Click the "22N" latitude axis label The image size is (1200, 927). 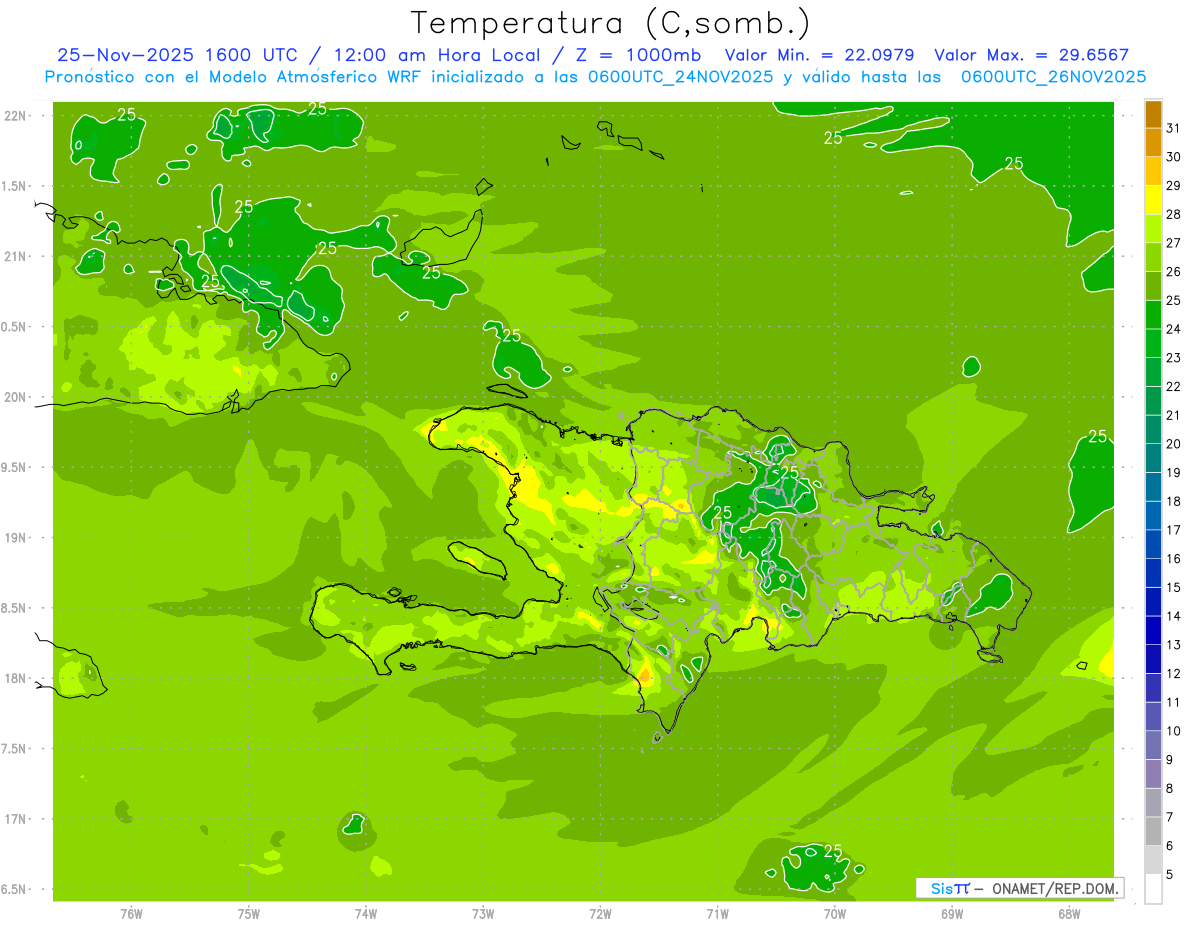[15, 116]
